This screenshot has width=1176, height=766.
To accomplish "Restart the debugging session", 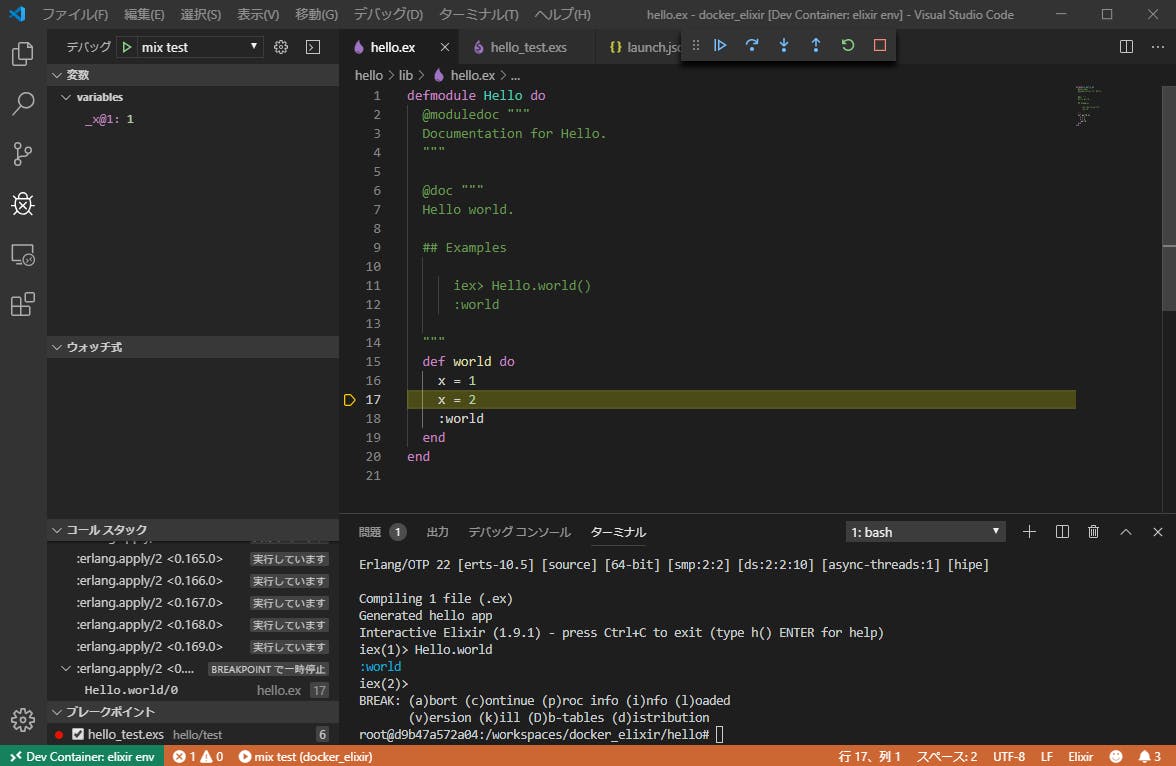I will click(848, 45).
